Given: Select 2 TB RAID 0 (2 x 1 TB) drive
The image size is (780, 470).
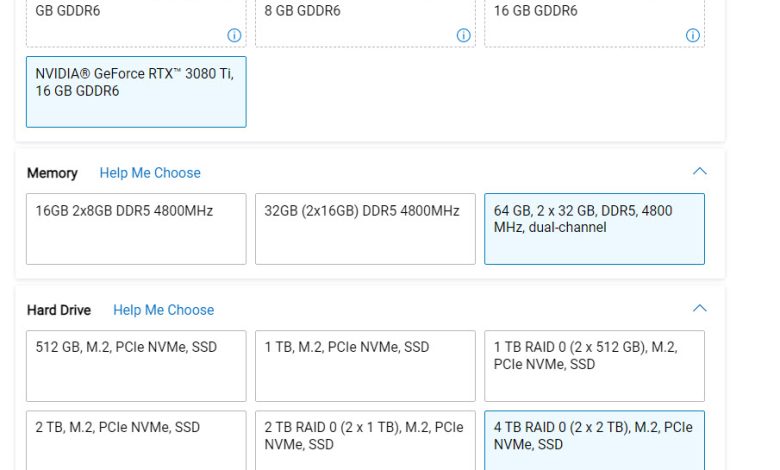Looking at the screenshot, I should click(365, 440).
